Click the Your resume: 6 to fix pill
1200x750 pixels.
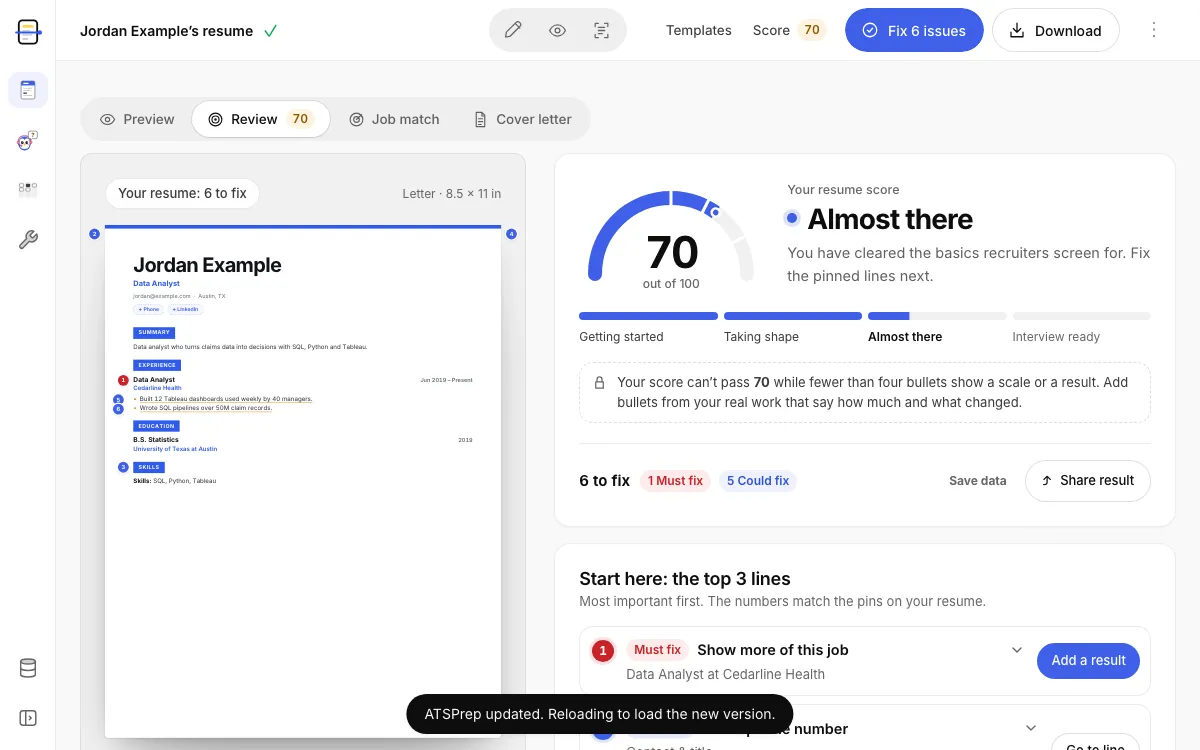(x=182, y=194)
